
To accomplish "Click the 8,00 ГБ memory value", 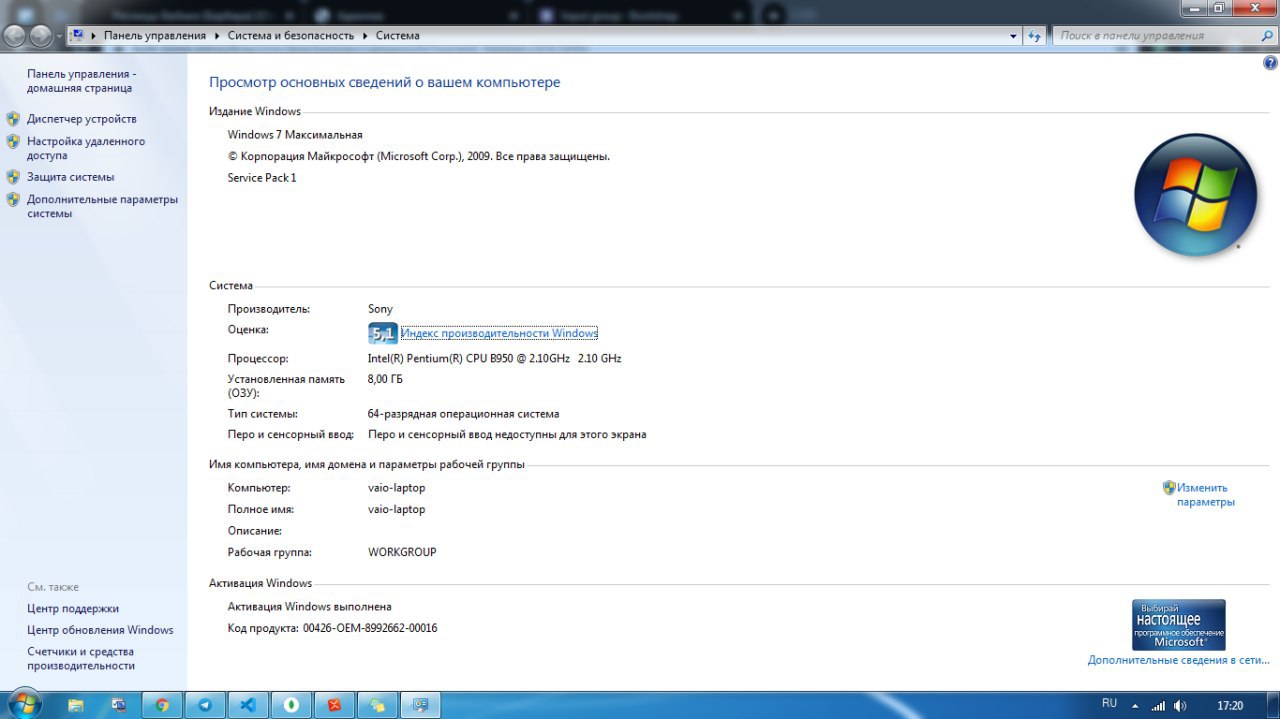I will (x=385, y=379).
